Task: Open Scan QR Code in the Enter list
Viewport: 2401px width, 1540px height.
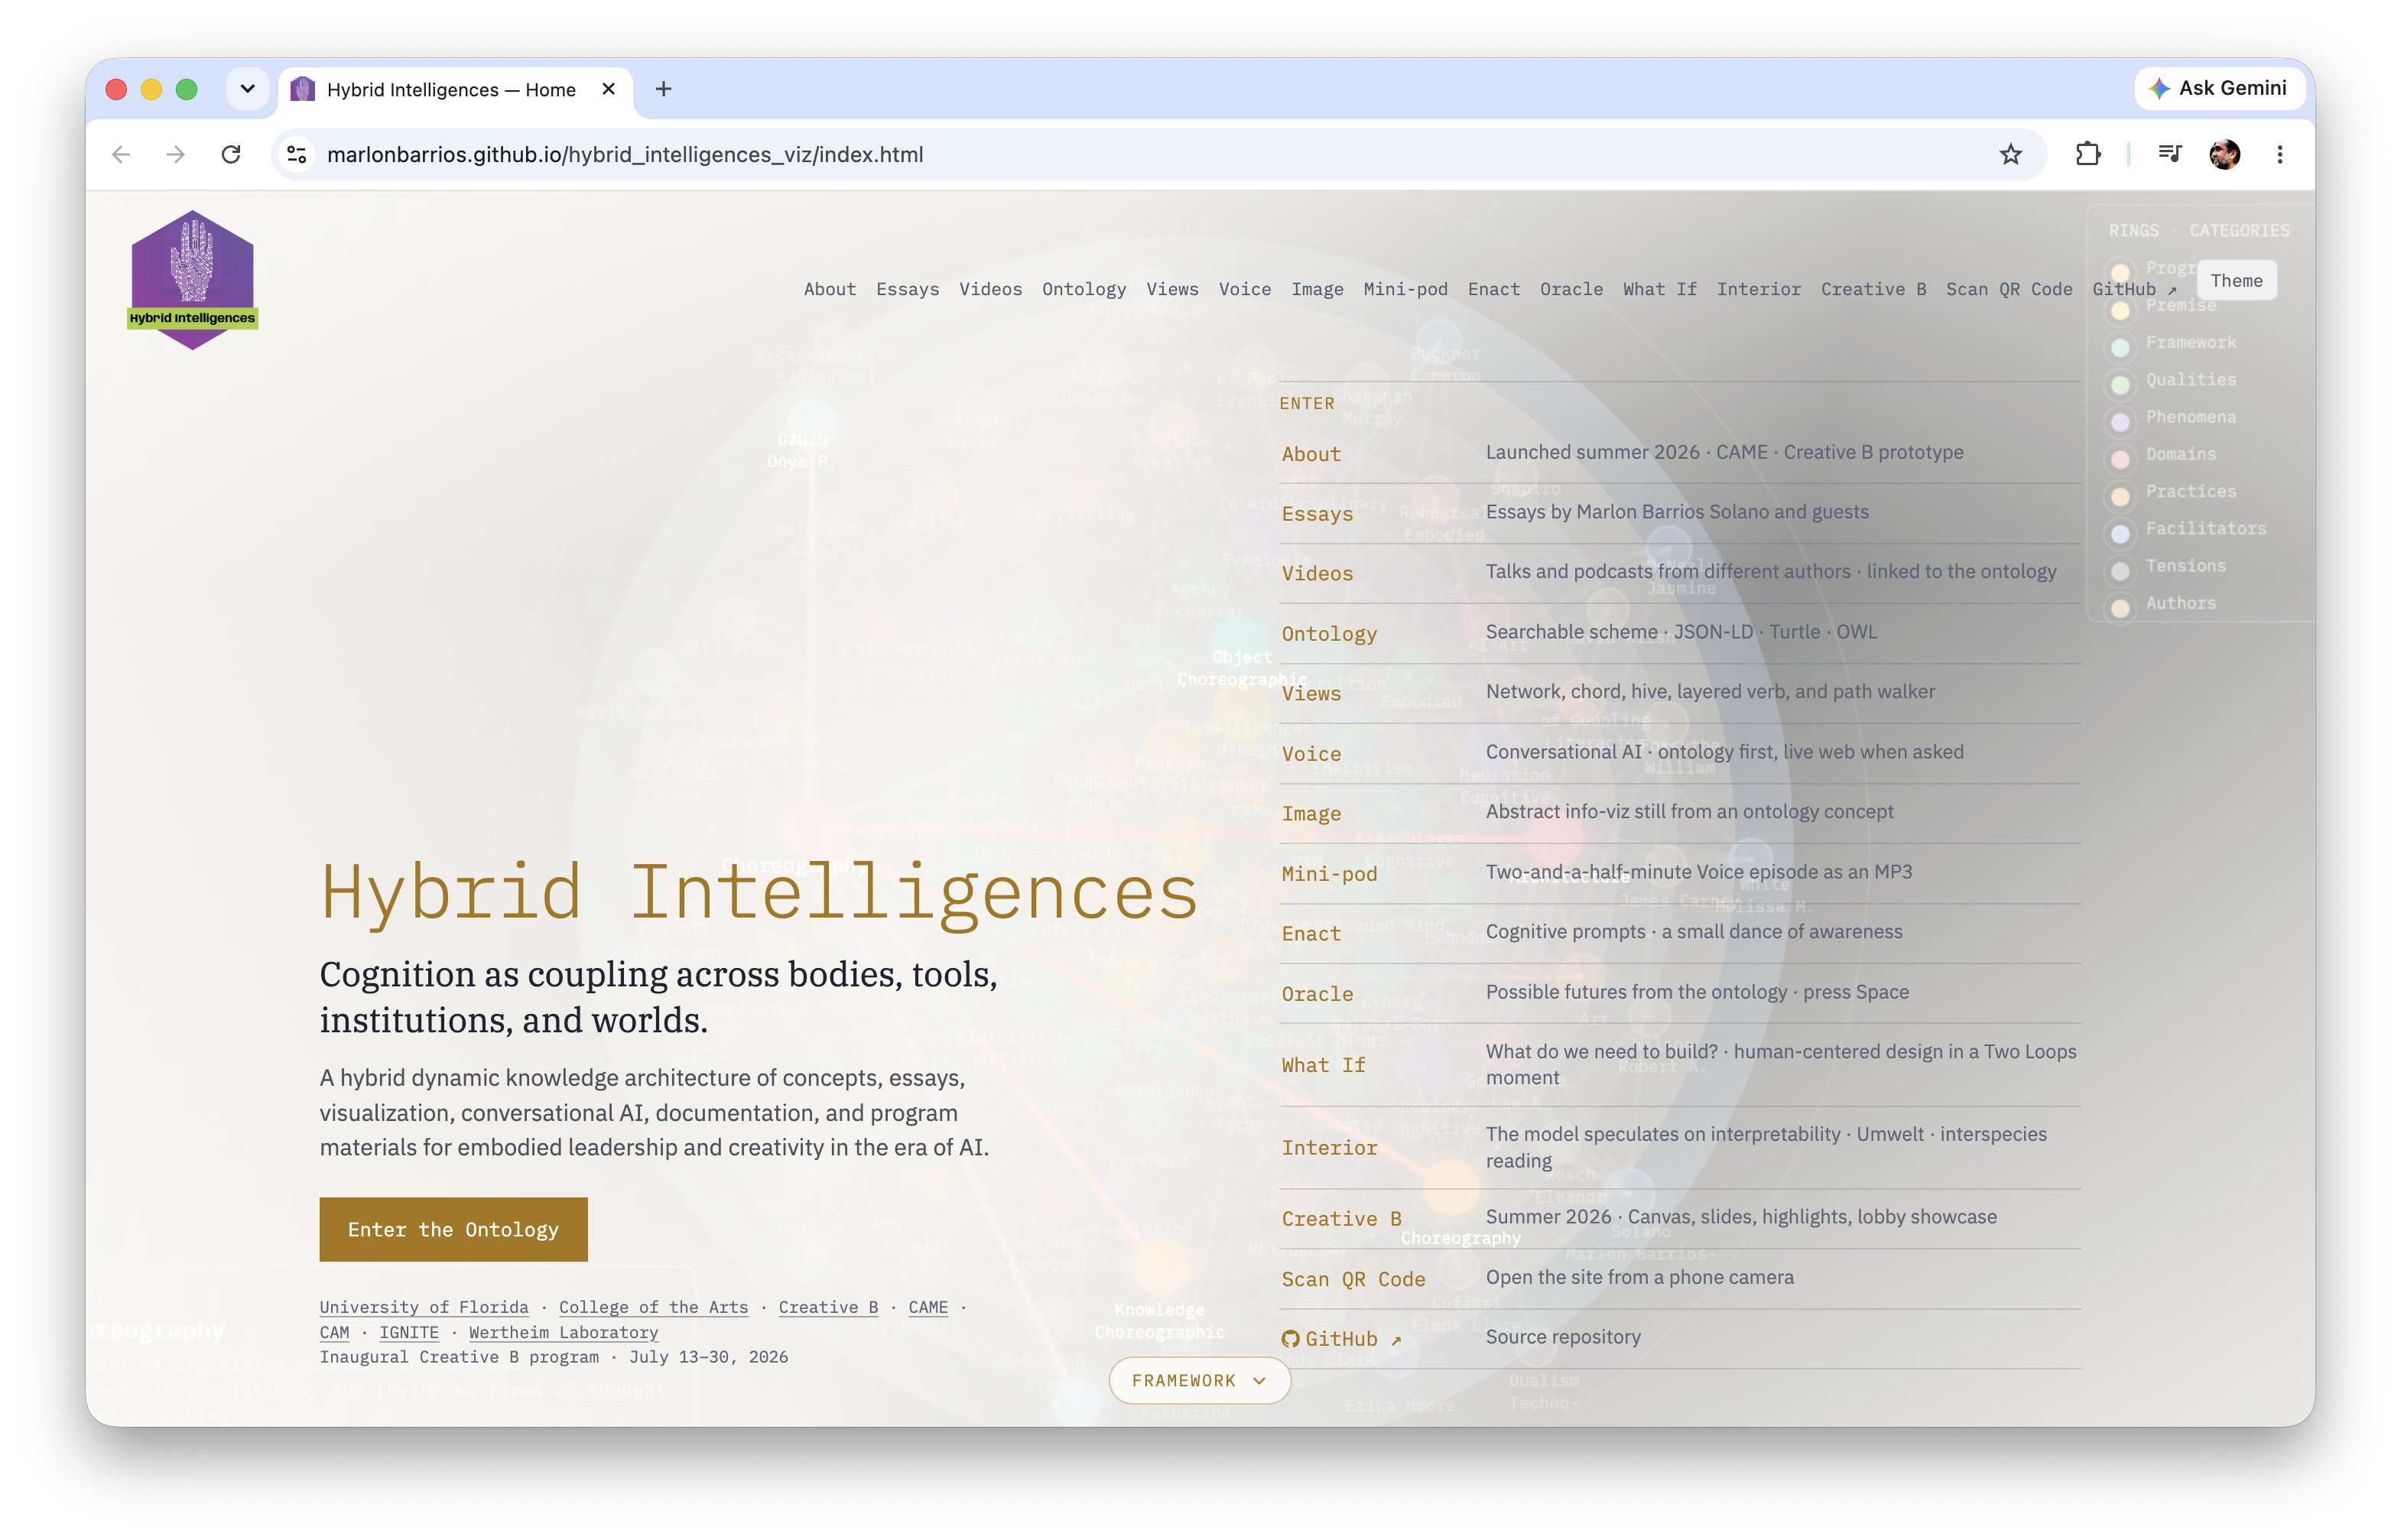Action: coord(1679,1278)
